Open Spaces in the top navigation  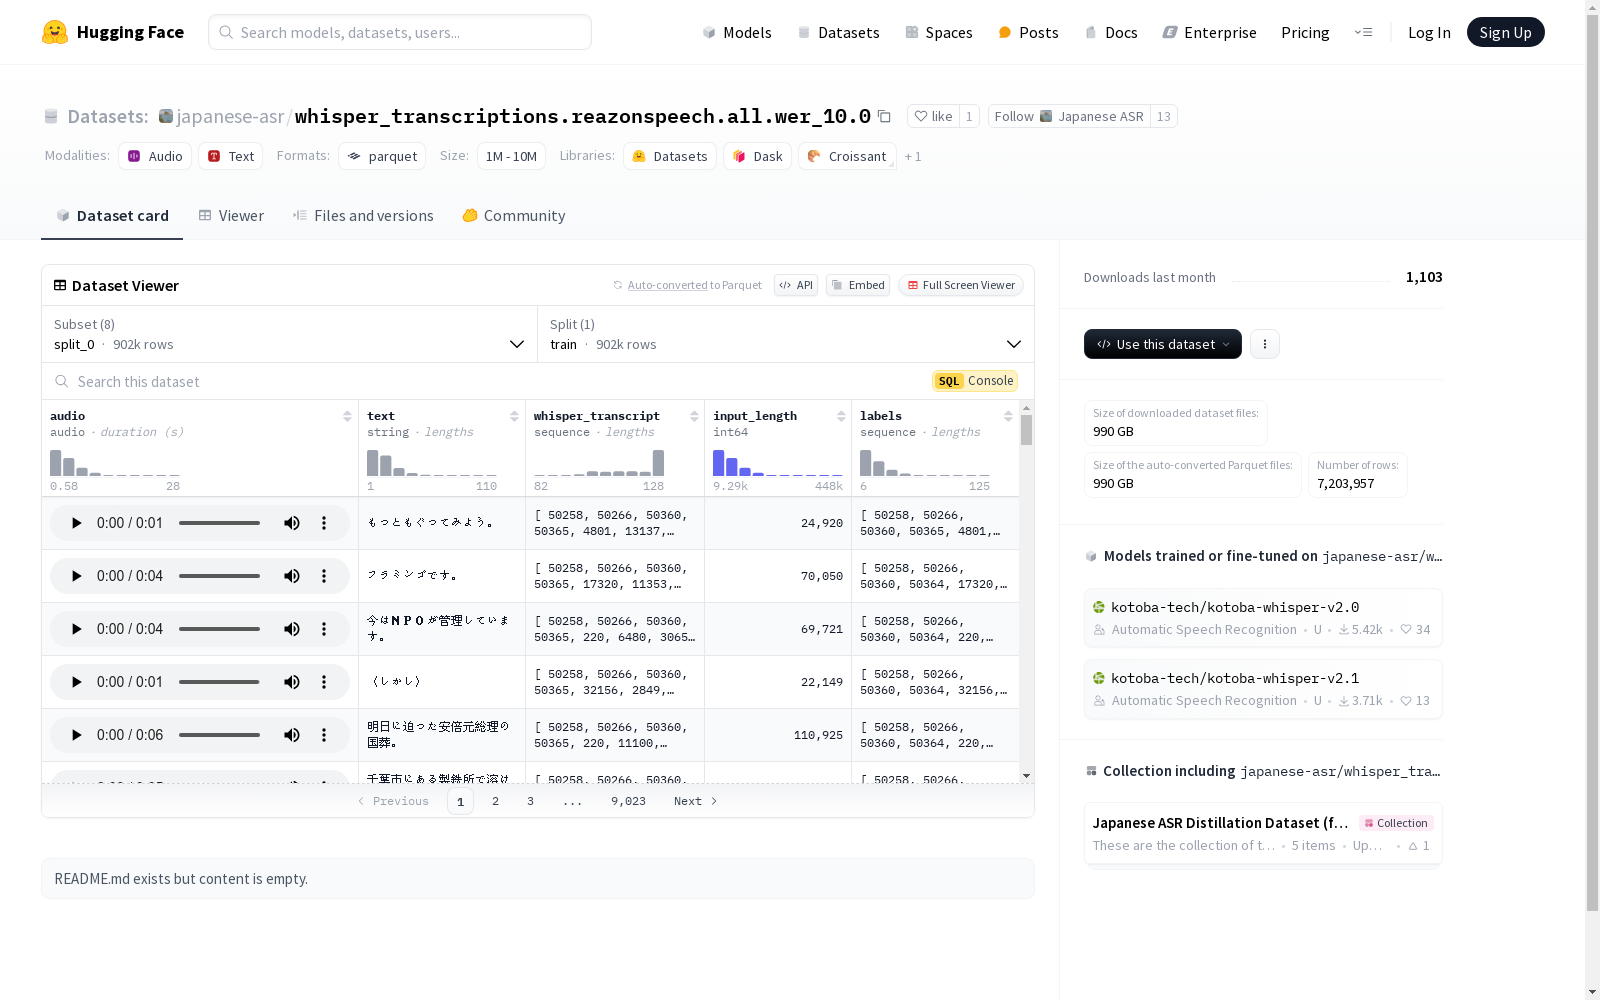coord(939,33)
